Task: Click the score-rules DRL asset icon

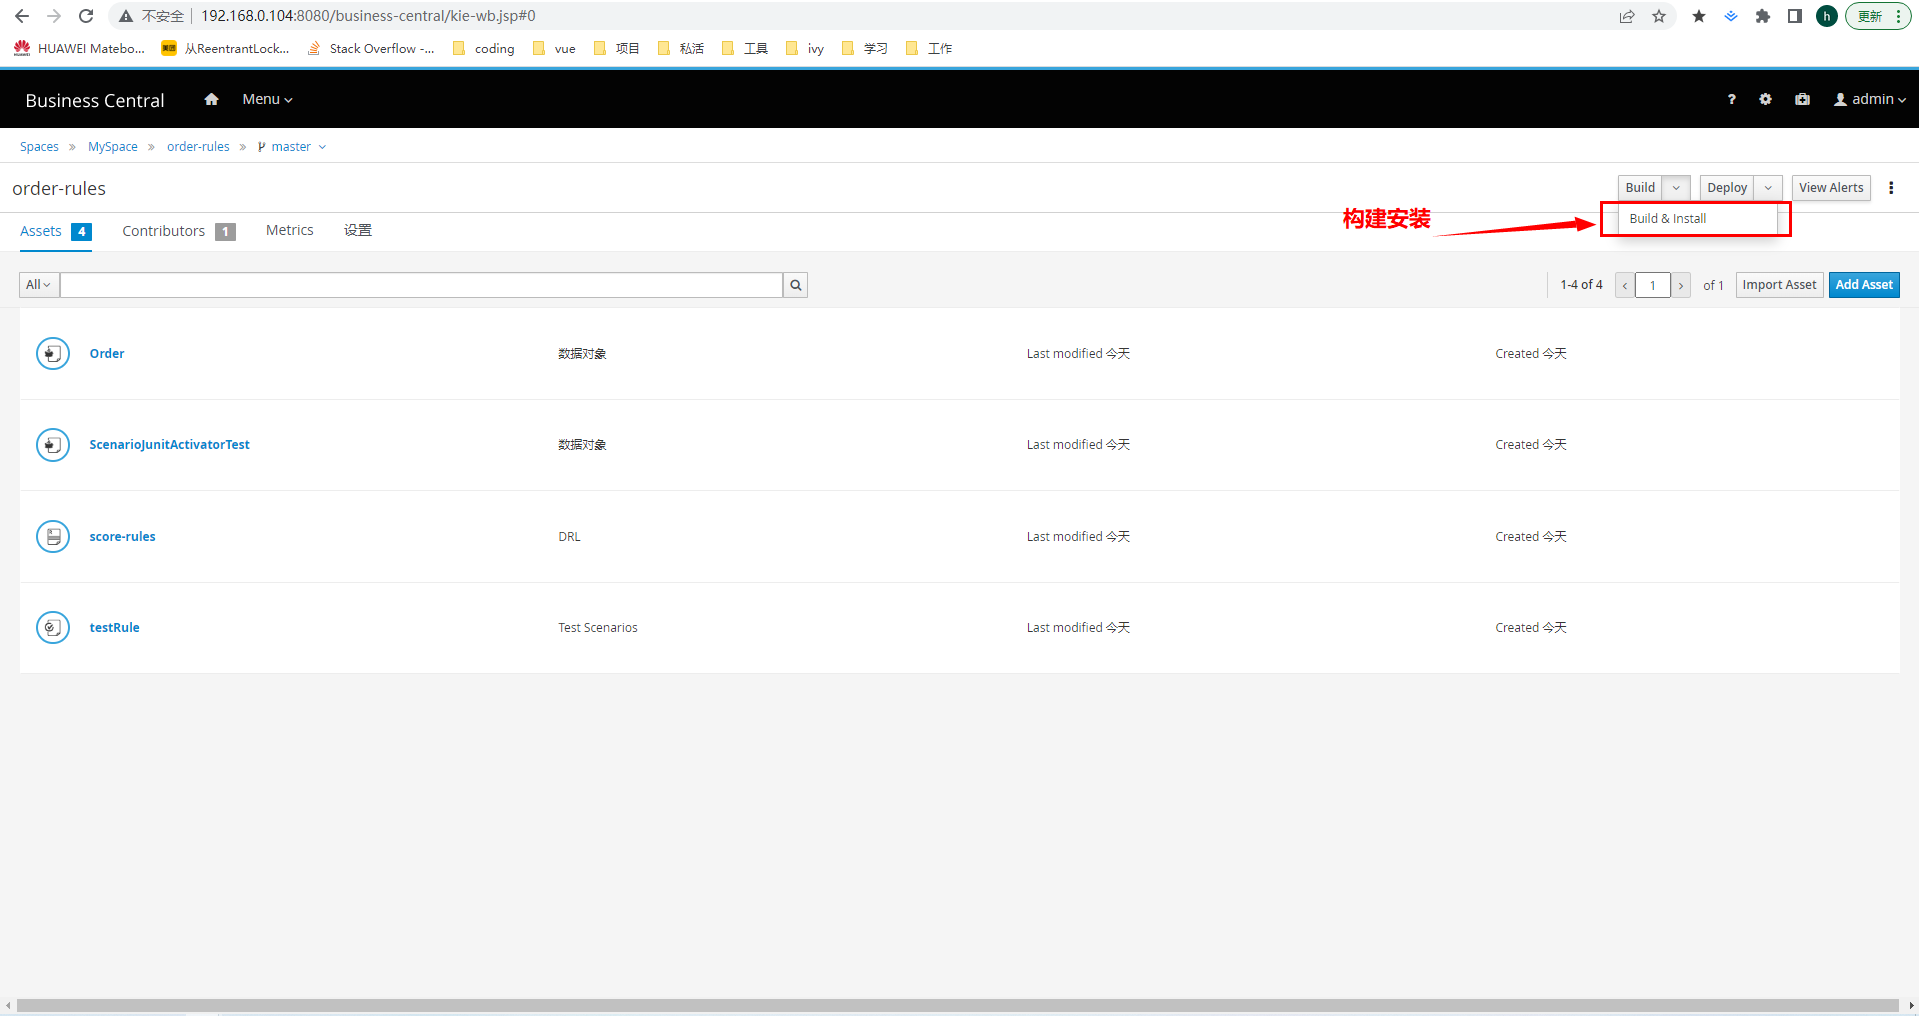Action: coord(53,537)
